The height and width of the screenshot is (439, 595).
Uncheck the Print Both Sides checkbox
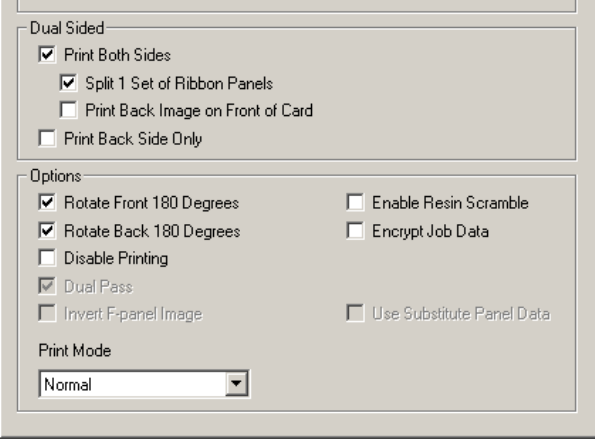click(x=47, y=54)
